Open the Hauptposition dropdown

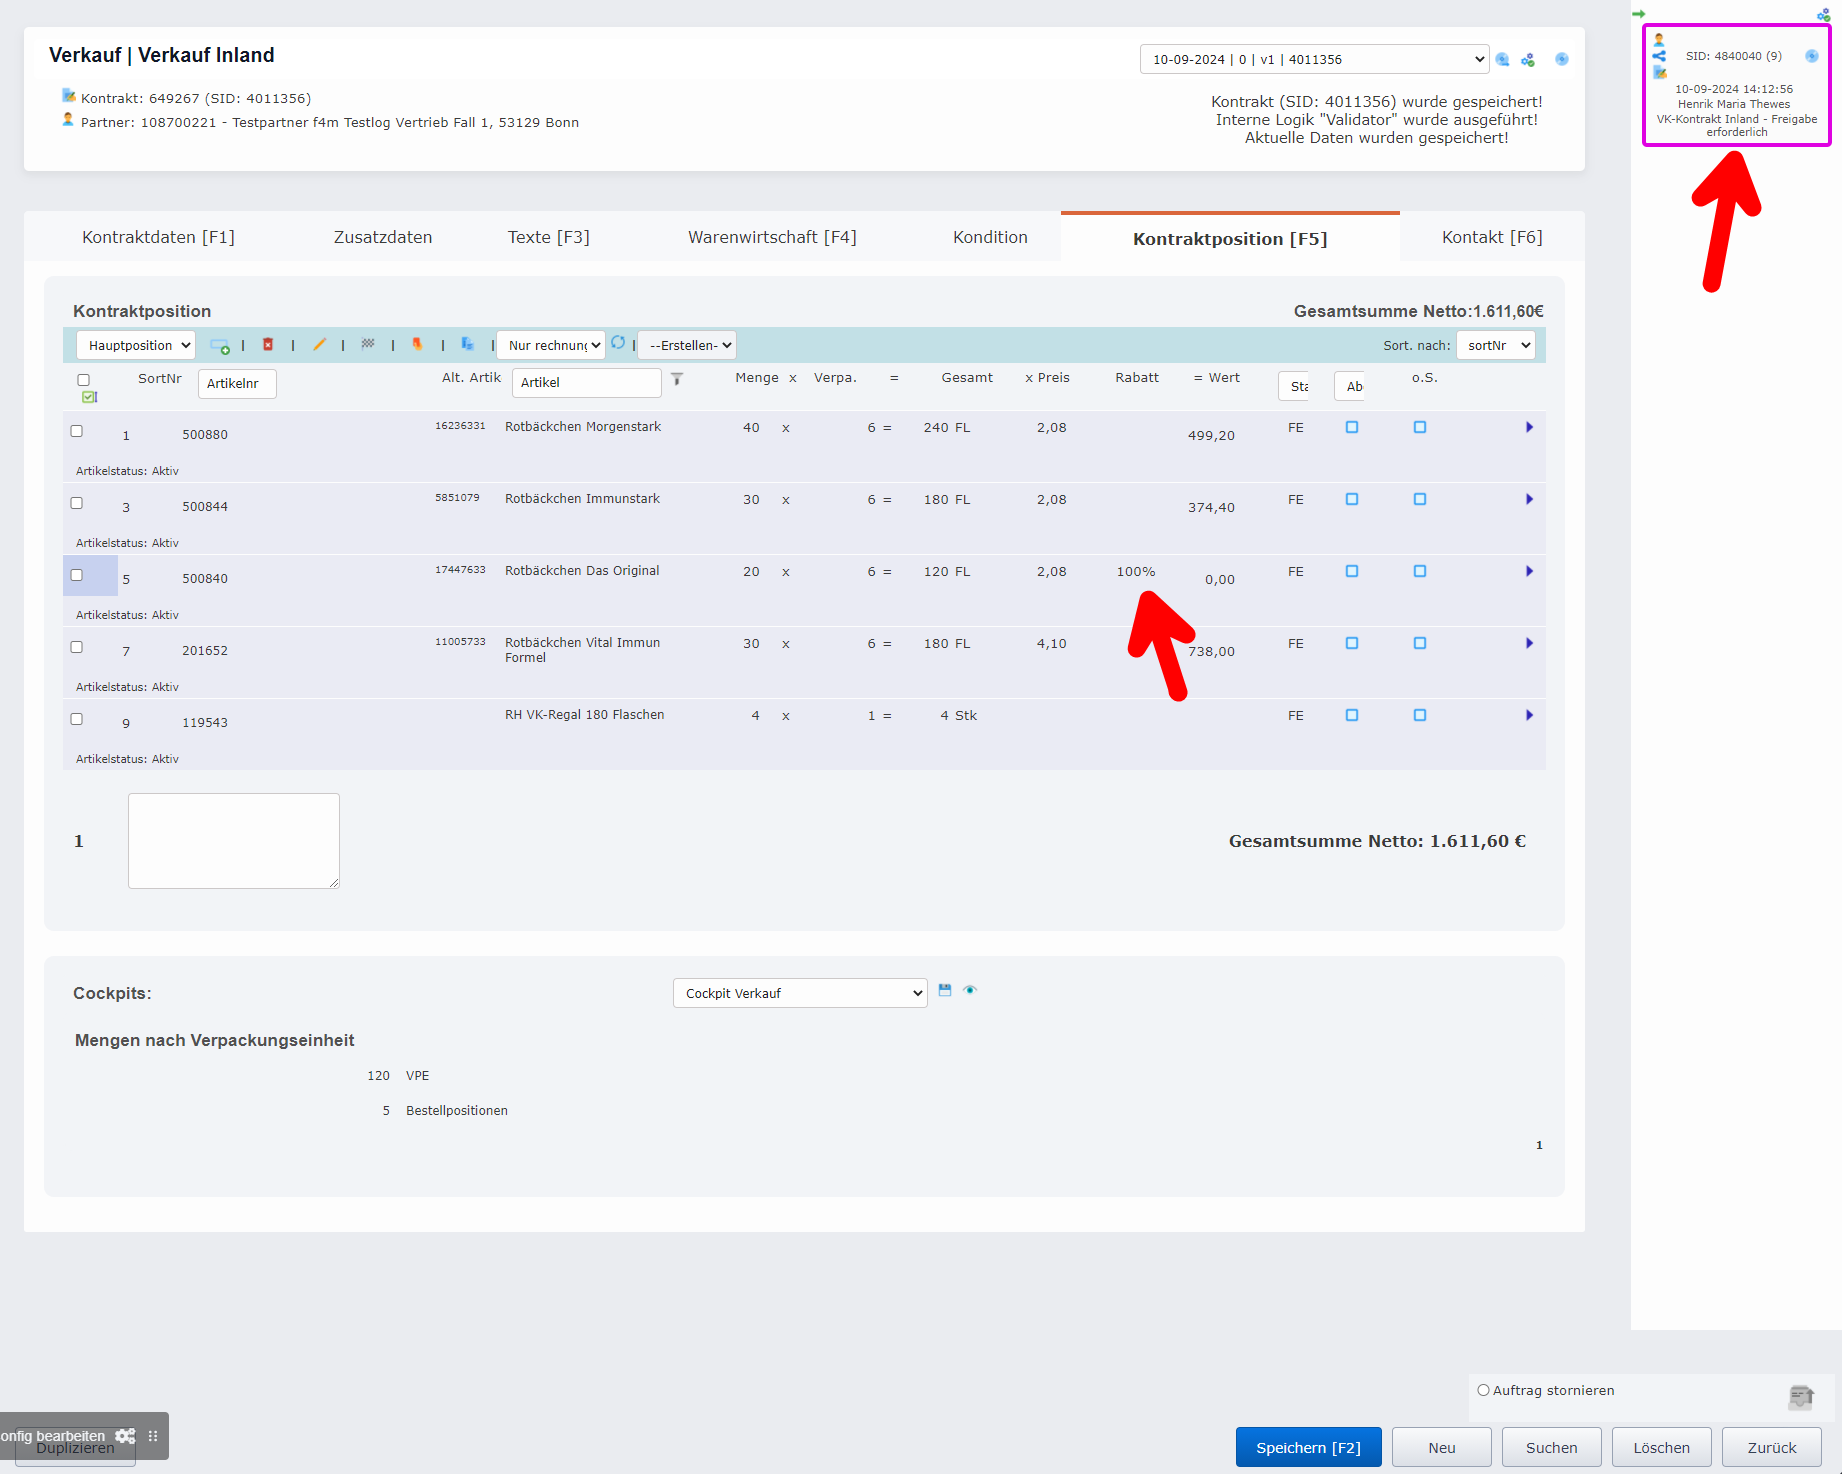[136, 345]
